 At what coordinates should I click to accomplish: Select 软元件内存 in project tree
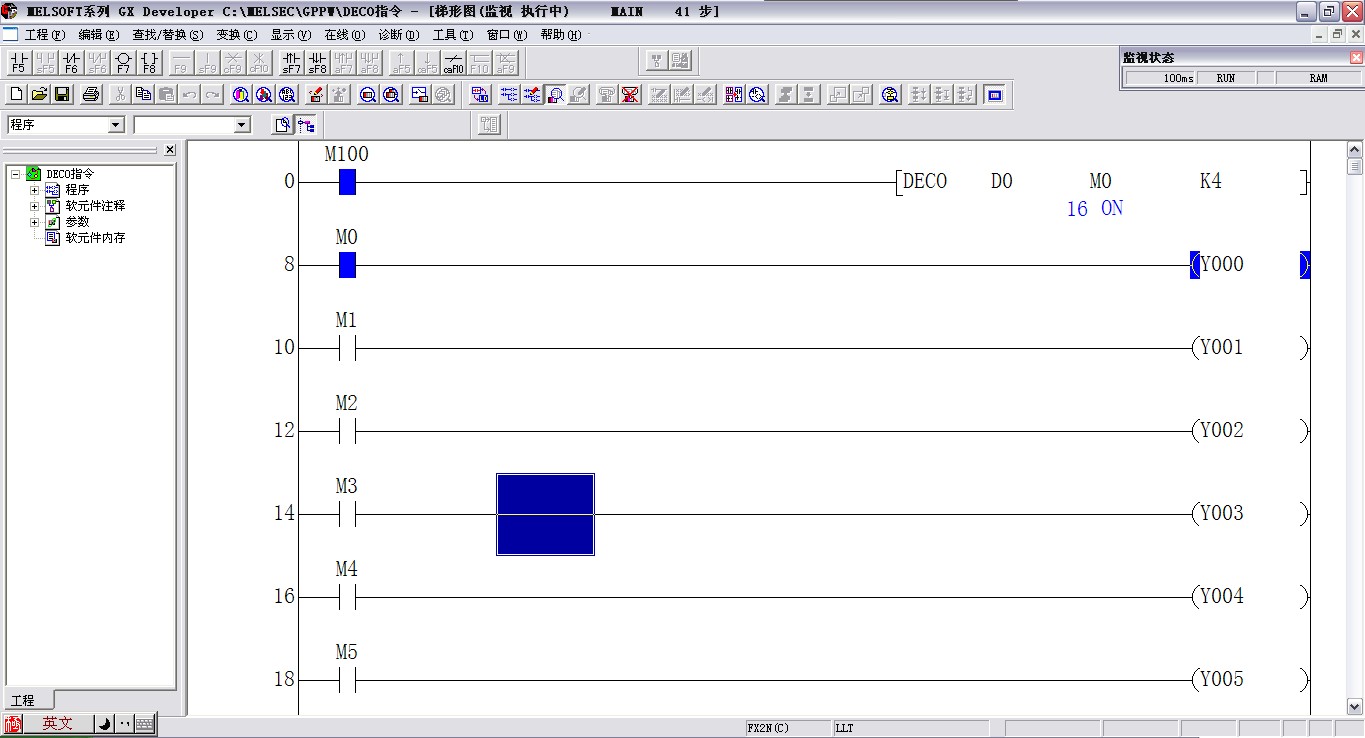click(95, 238)
